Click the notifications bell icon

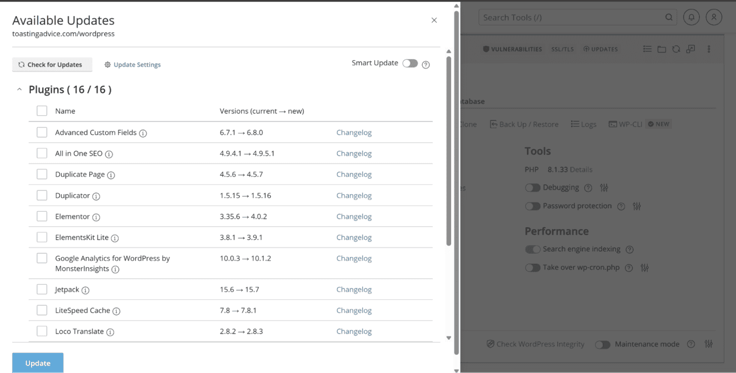point(691,17)
